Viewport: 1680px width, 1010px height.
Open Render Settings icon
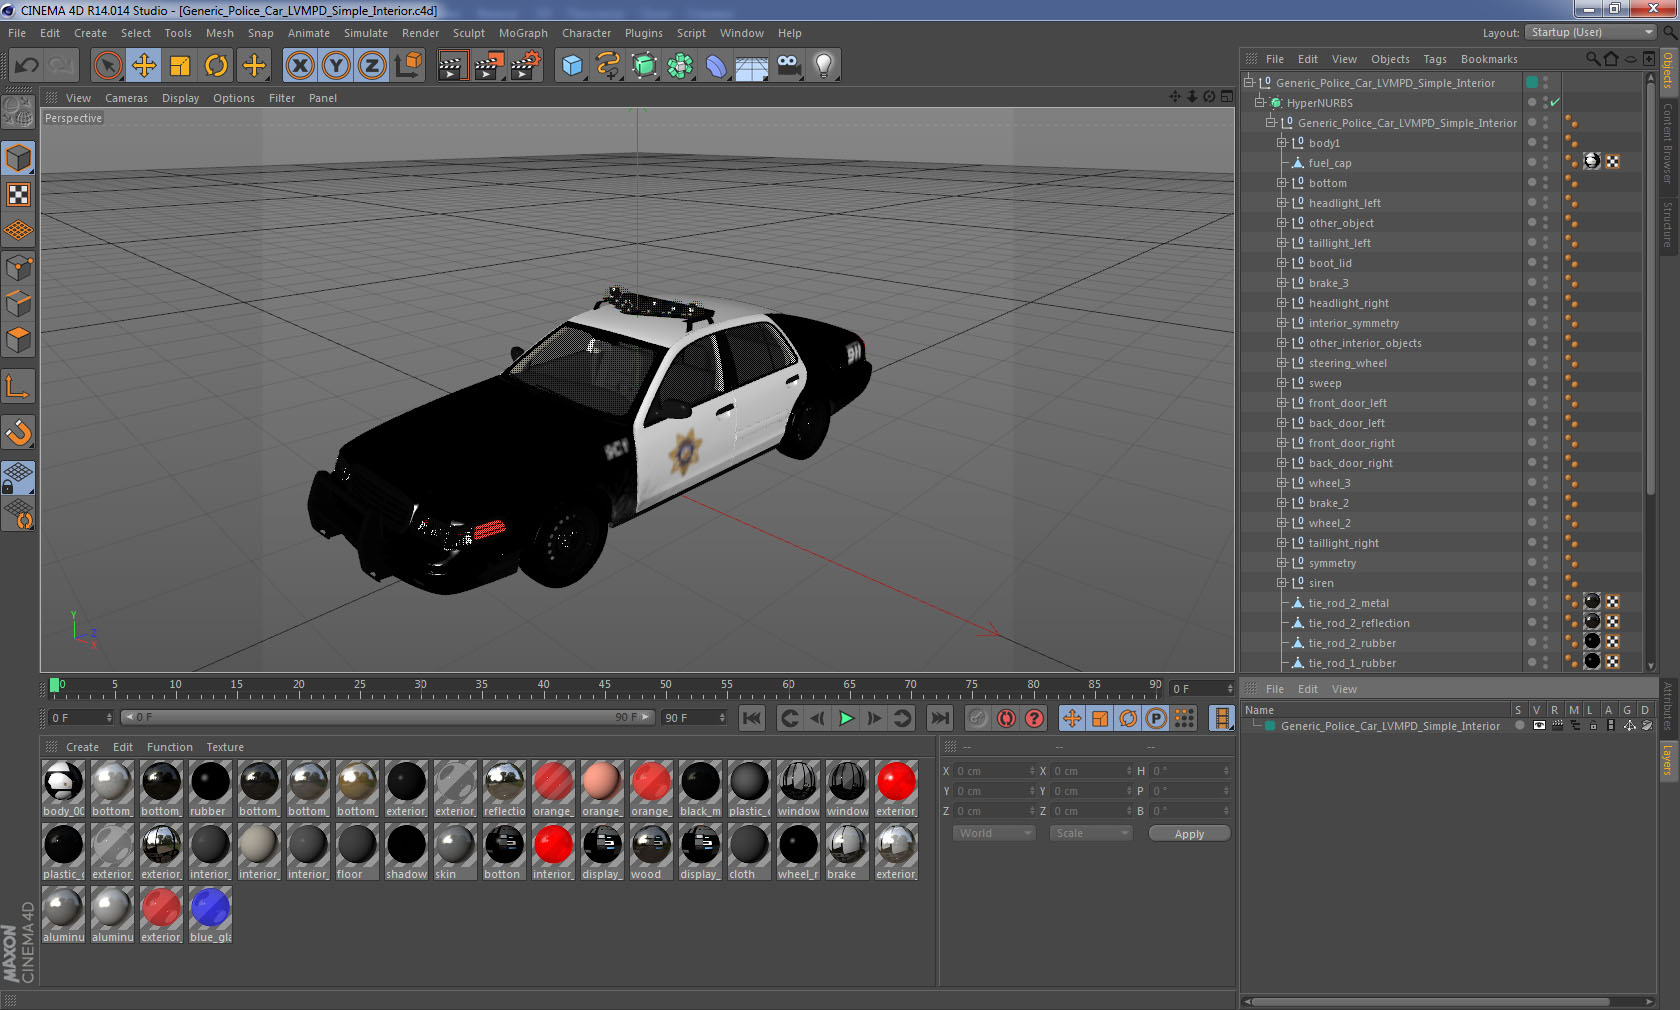526,66
